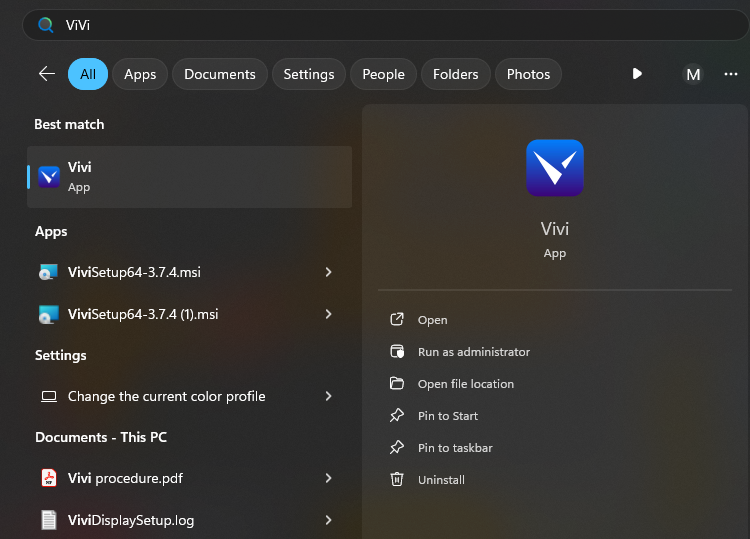This screenshot has height=539, width=750.
Task: Click the Uninstall trash can icon
Action: [x=397, y=479]
